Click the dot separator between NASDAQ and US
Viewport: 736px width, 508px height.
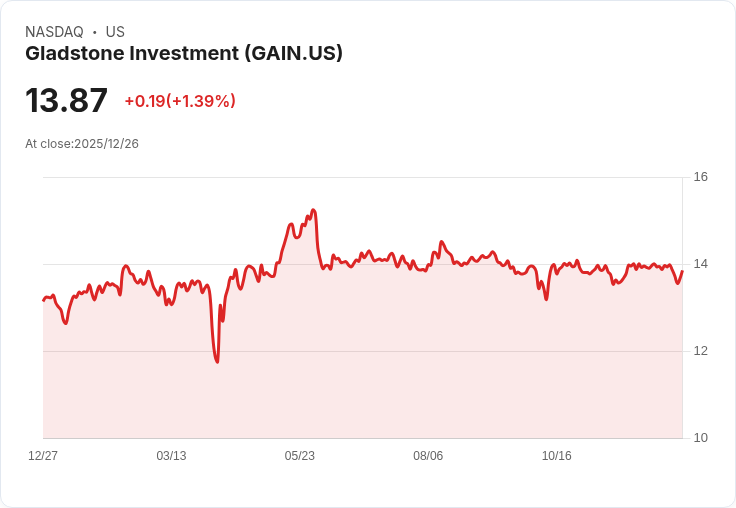click(94, 32)
